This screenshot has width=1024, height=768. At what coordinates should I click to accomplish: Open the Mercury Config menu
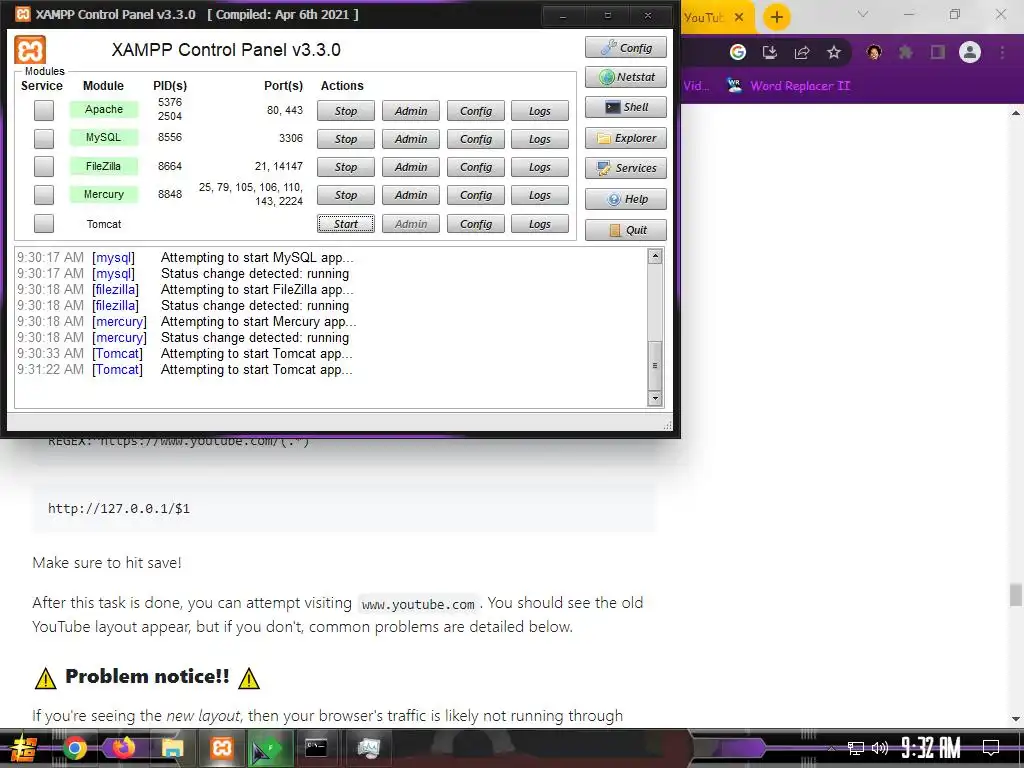(x=475, y=195)
